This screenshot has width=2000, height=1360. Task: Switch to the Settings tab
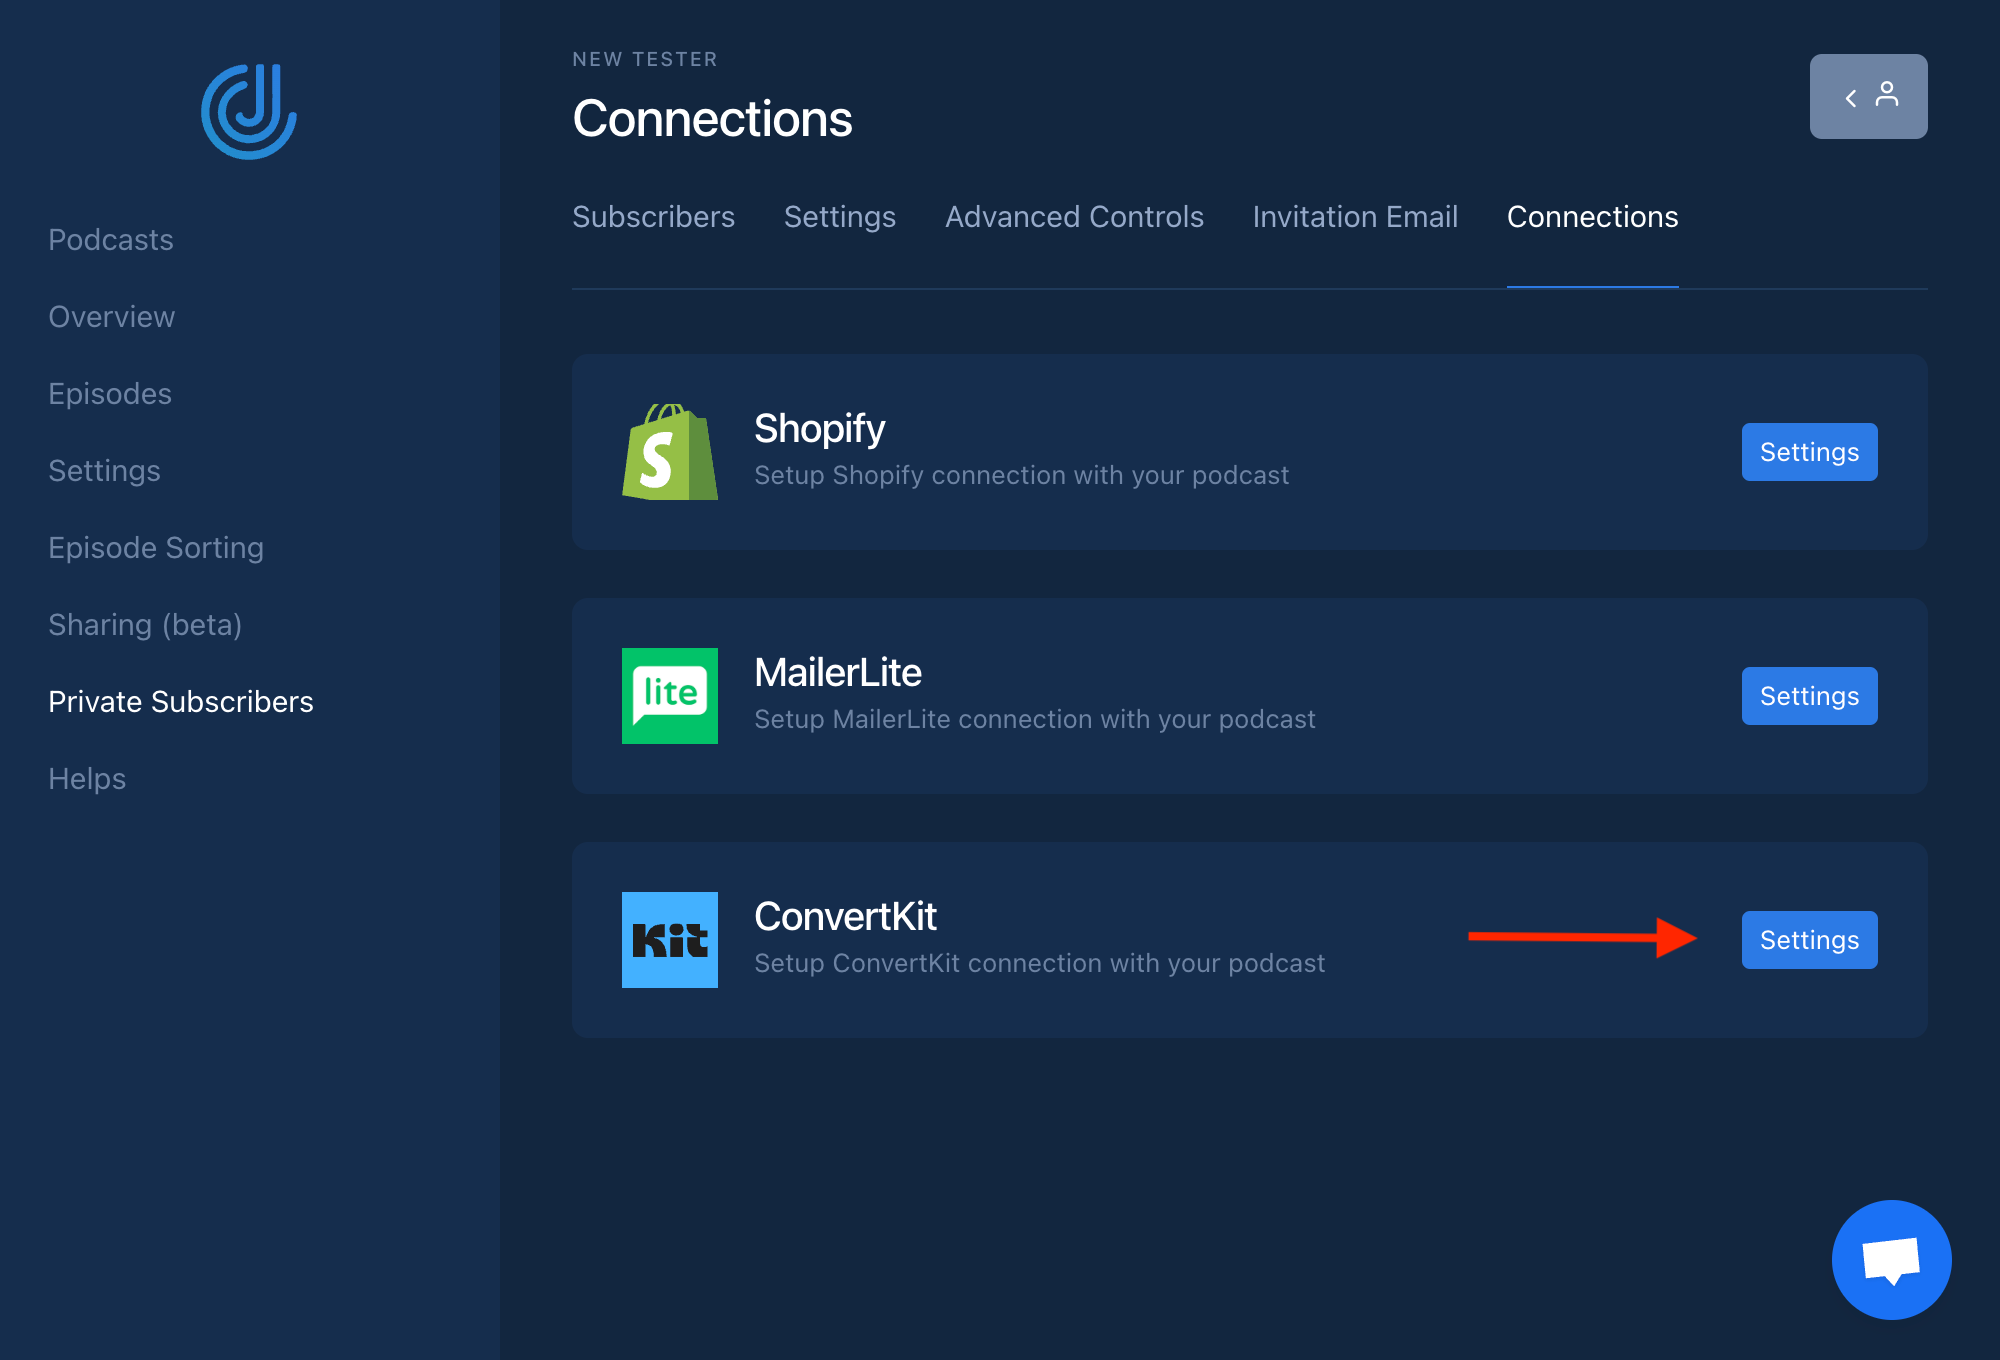coord(840,217)
